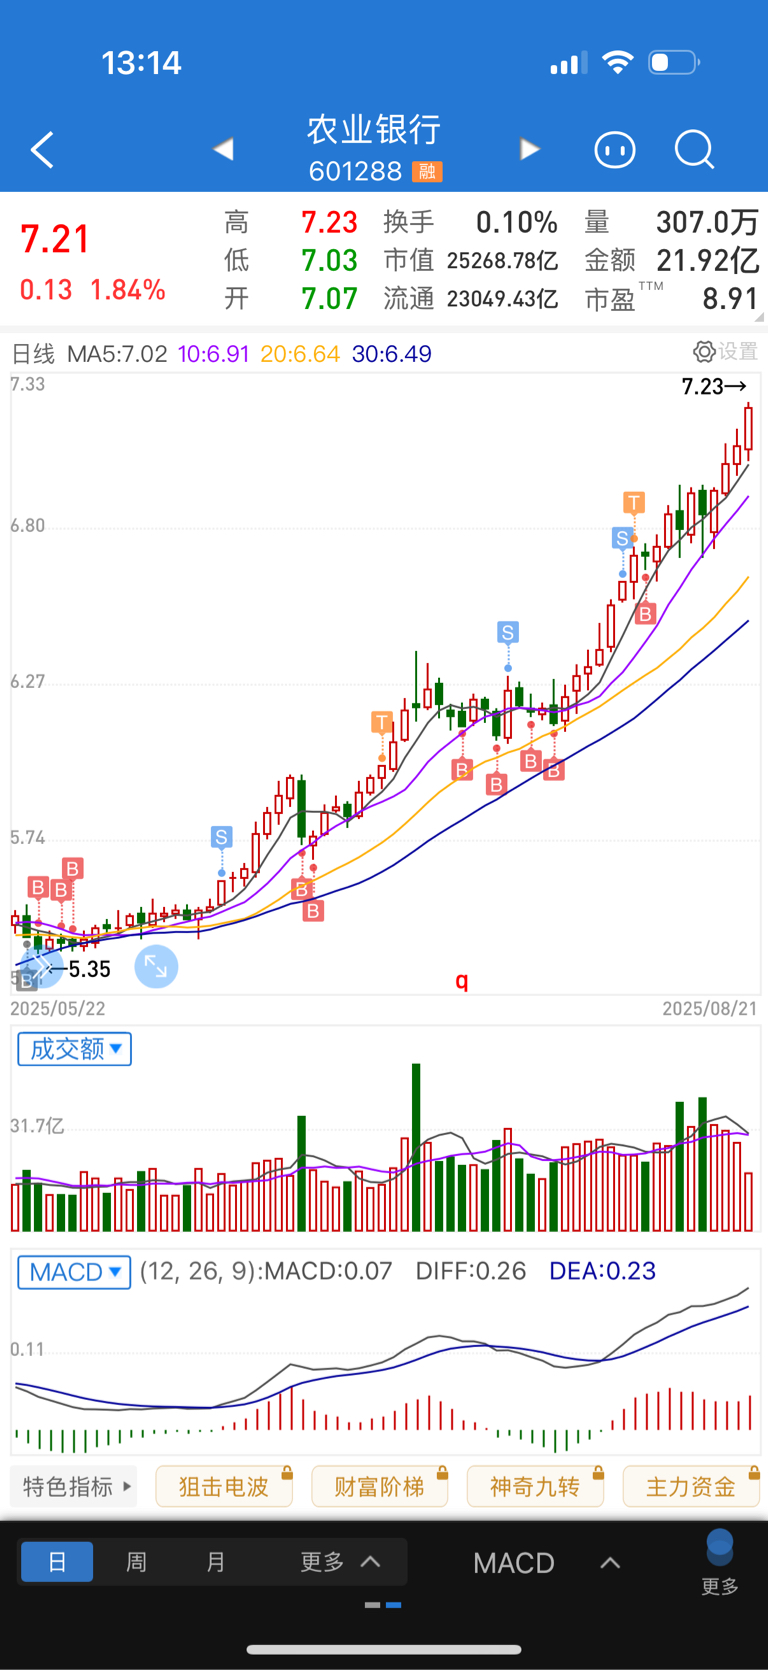The width and height of the screenshot is (768, 1670).
Task: Open chart settings gear 设置
Action: (x=726, y=351)
